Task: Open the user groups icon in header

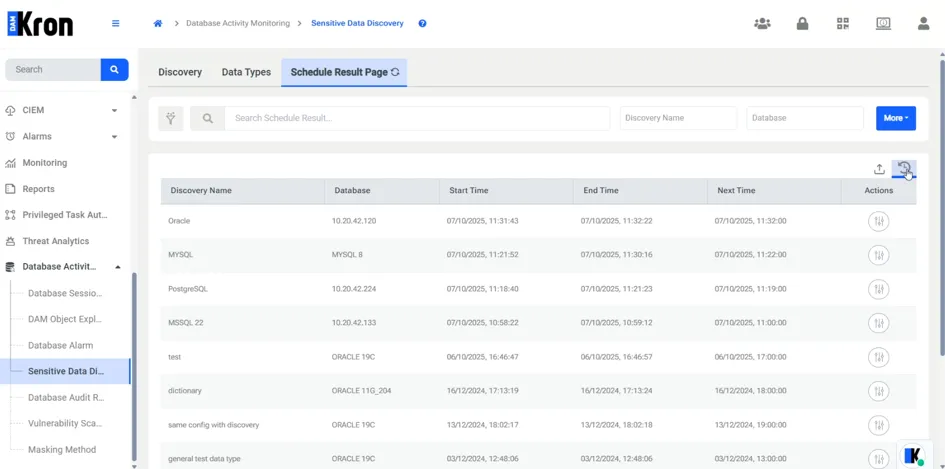Action: pyautogui.click(x=762, y=24)
